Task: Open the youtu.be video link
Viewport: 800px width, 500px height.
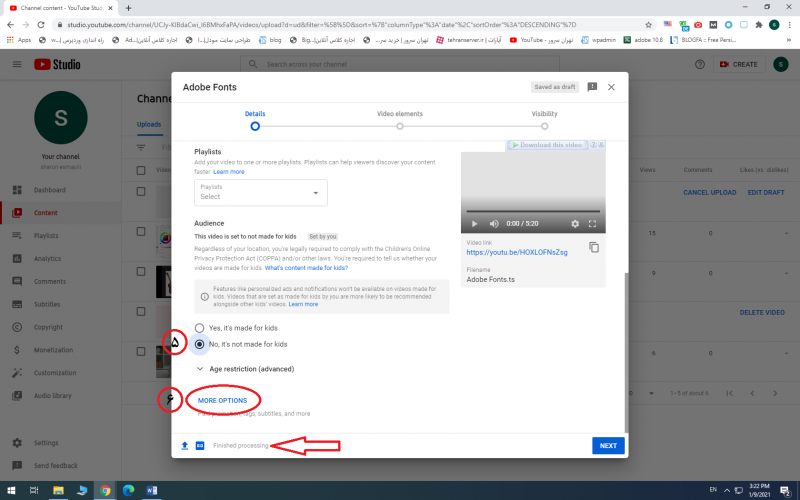Action: 516,252
